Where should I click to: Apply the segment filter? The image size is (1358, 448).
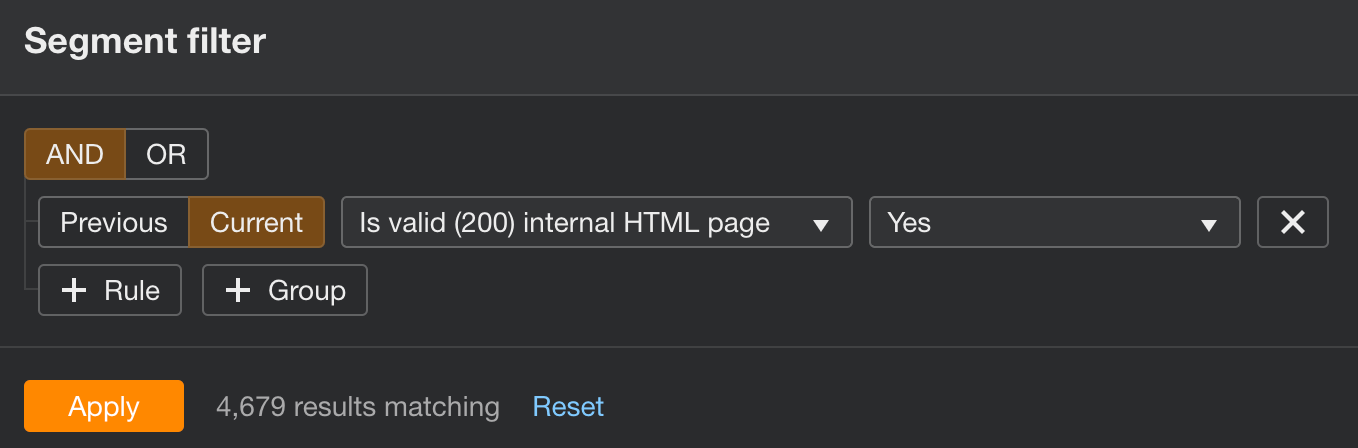point(104,406)
